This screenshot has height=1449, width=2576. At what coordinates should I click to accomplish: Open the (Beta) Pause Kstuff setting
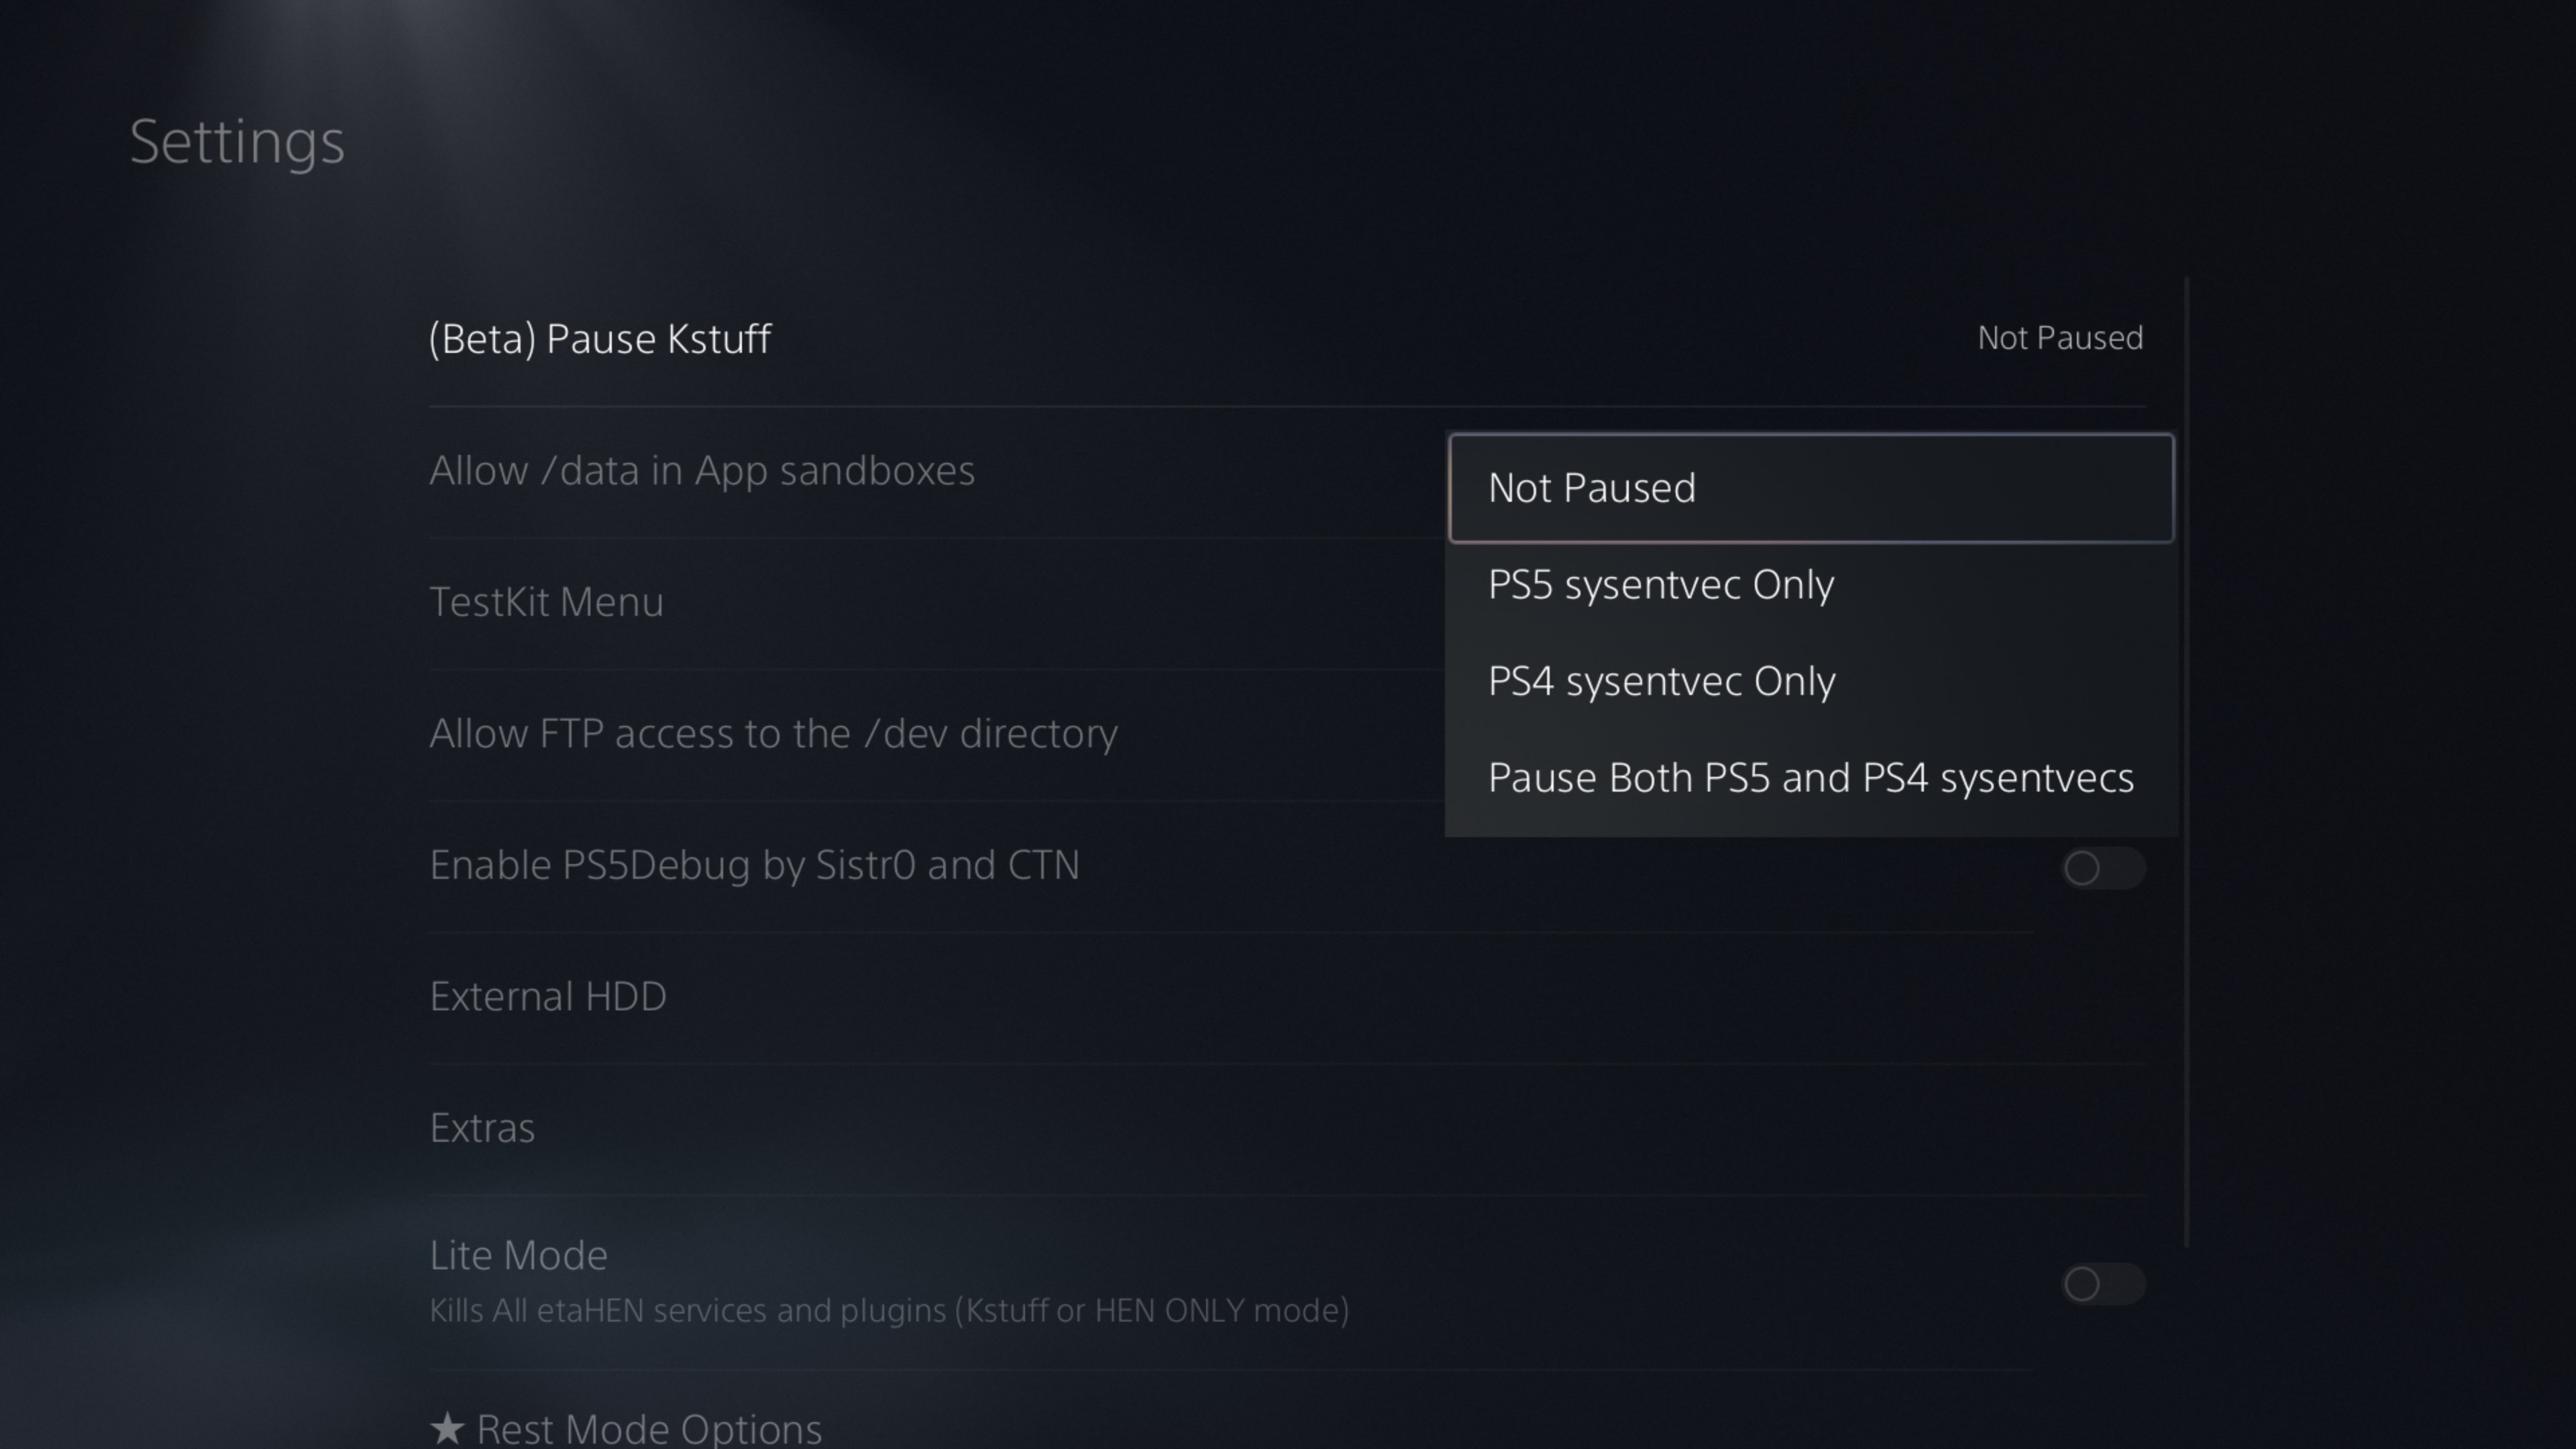pyautogui.click(x=600, y=339)
